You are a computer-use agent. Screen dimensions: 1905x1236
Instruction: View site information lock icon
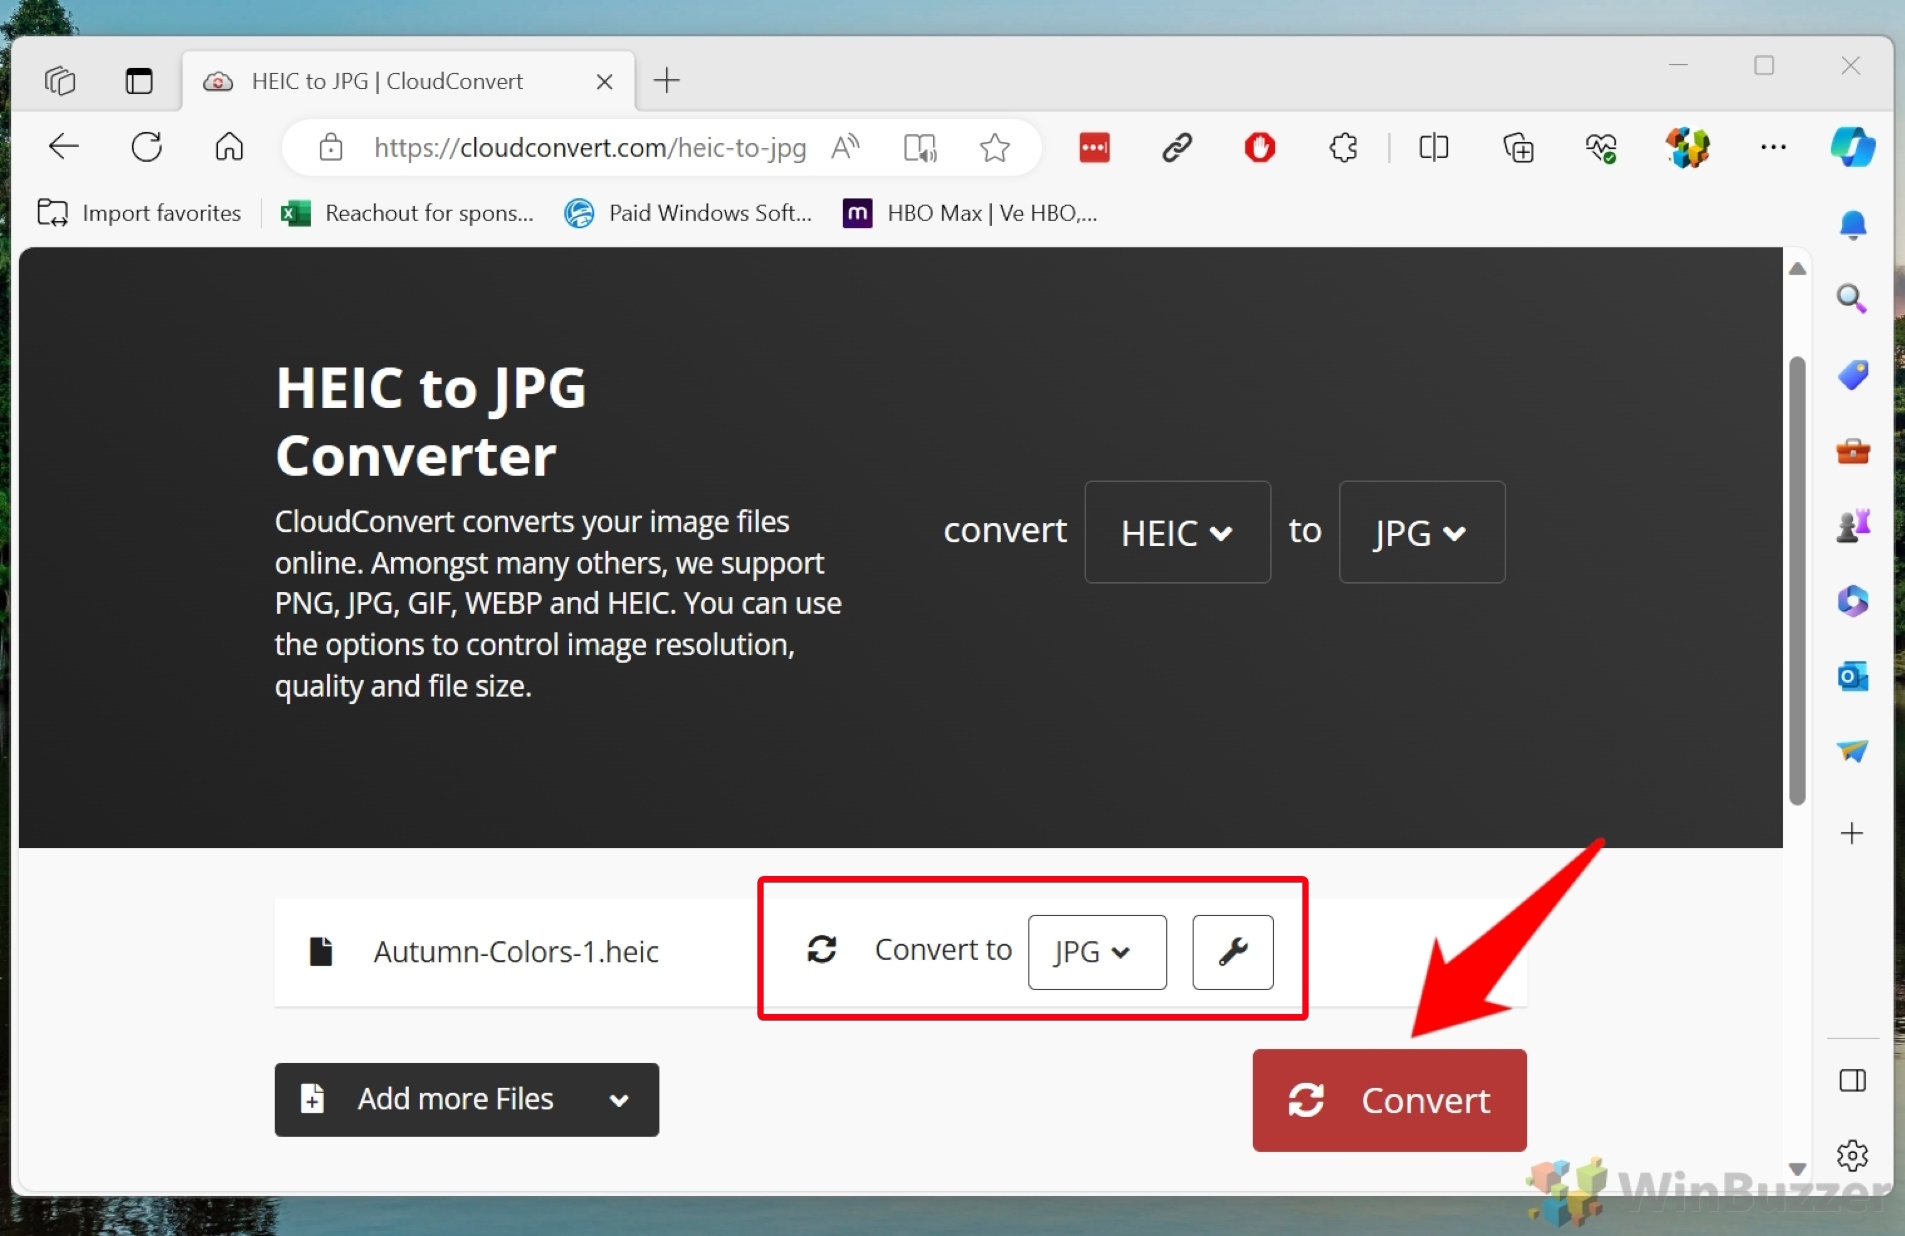[331, 148]
